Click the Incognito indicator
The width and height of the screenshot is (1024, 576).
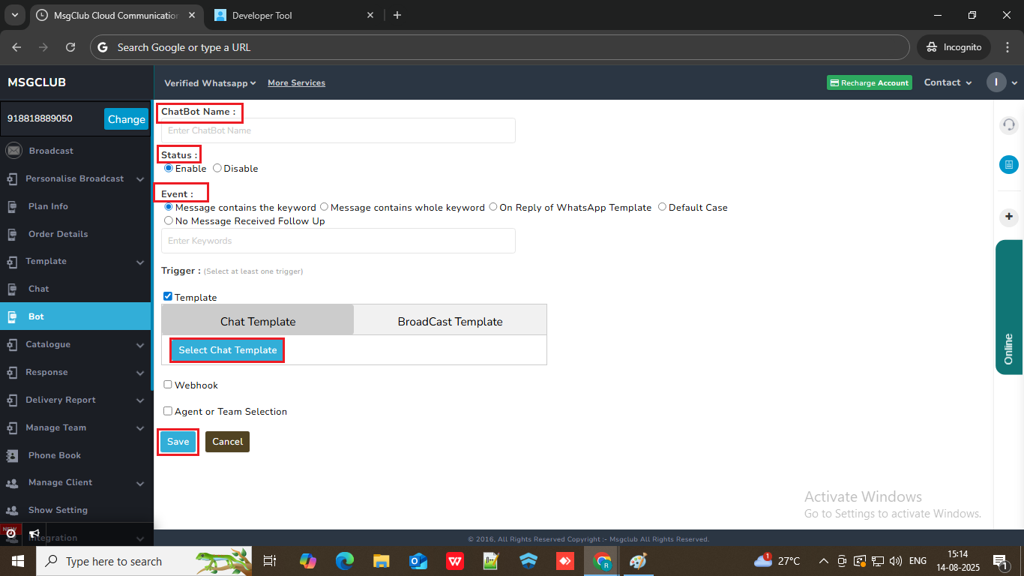click(954, 47)
